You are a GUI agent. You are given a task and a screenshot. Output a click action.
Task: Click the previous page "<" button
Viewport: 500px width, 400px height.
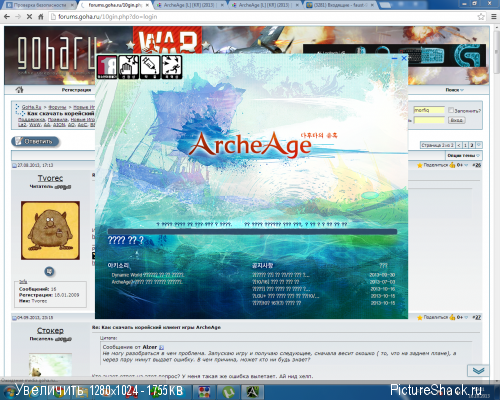click(x=459, y=145)
